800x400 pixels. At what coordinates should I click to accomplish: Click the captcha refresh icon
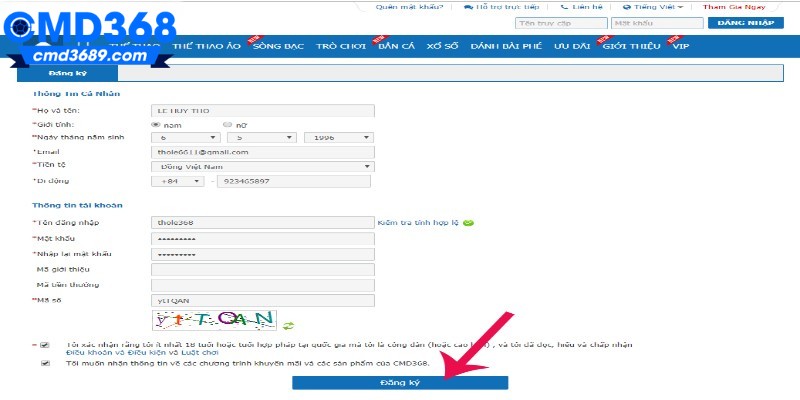(289, 323)
